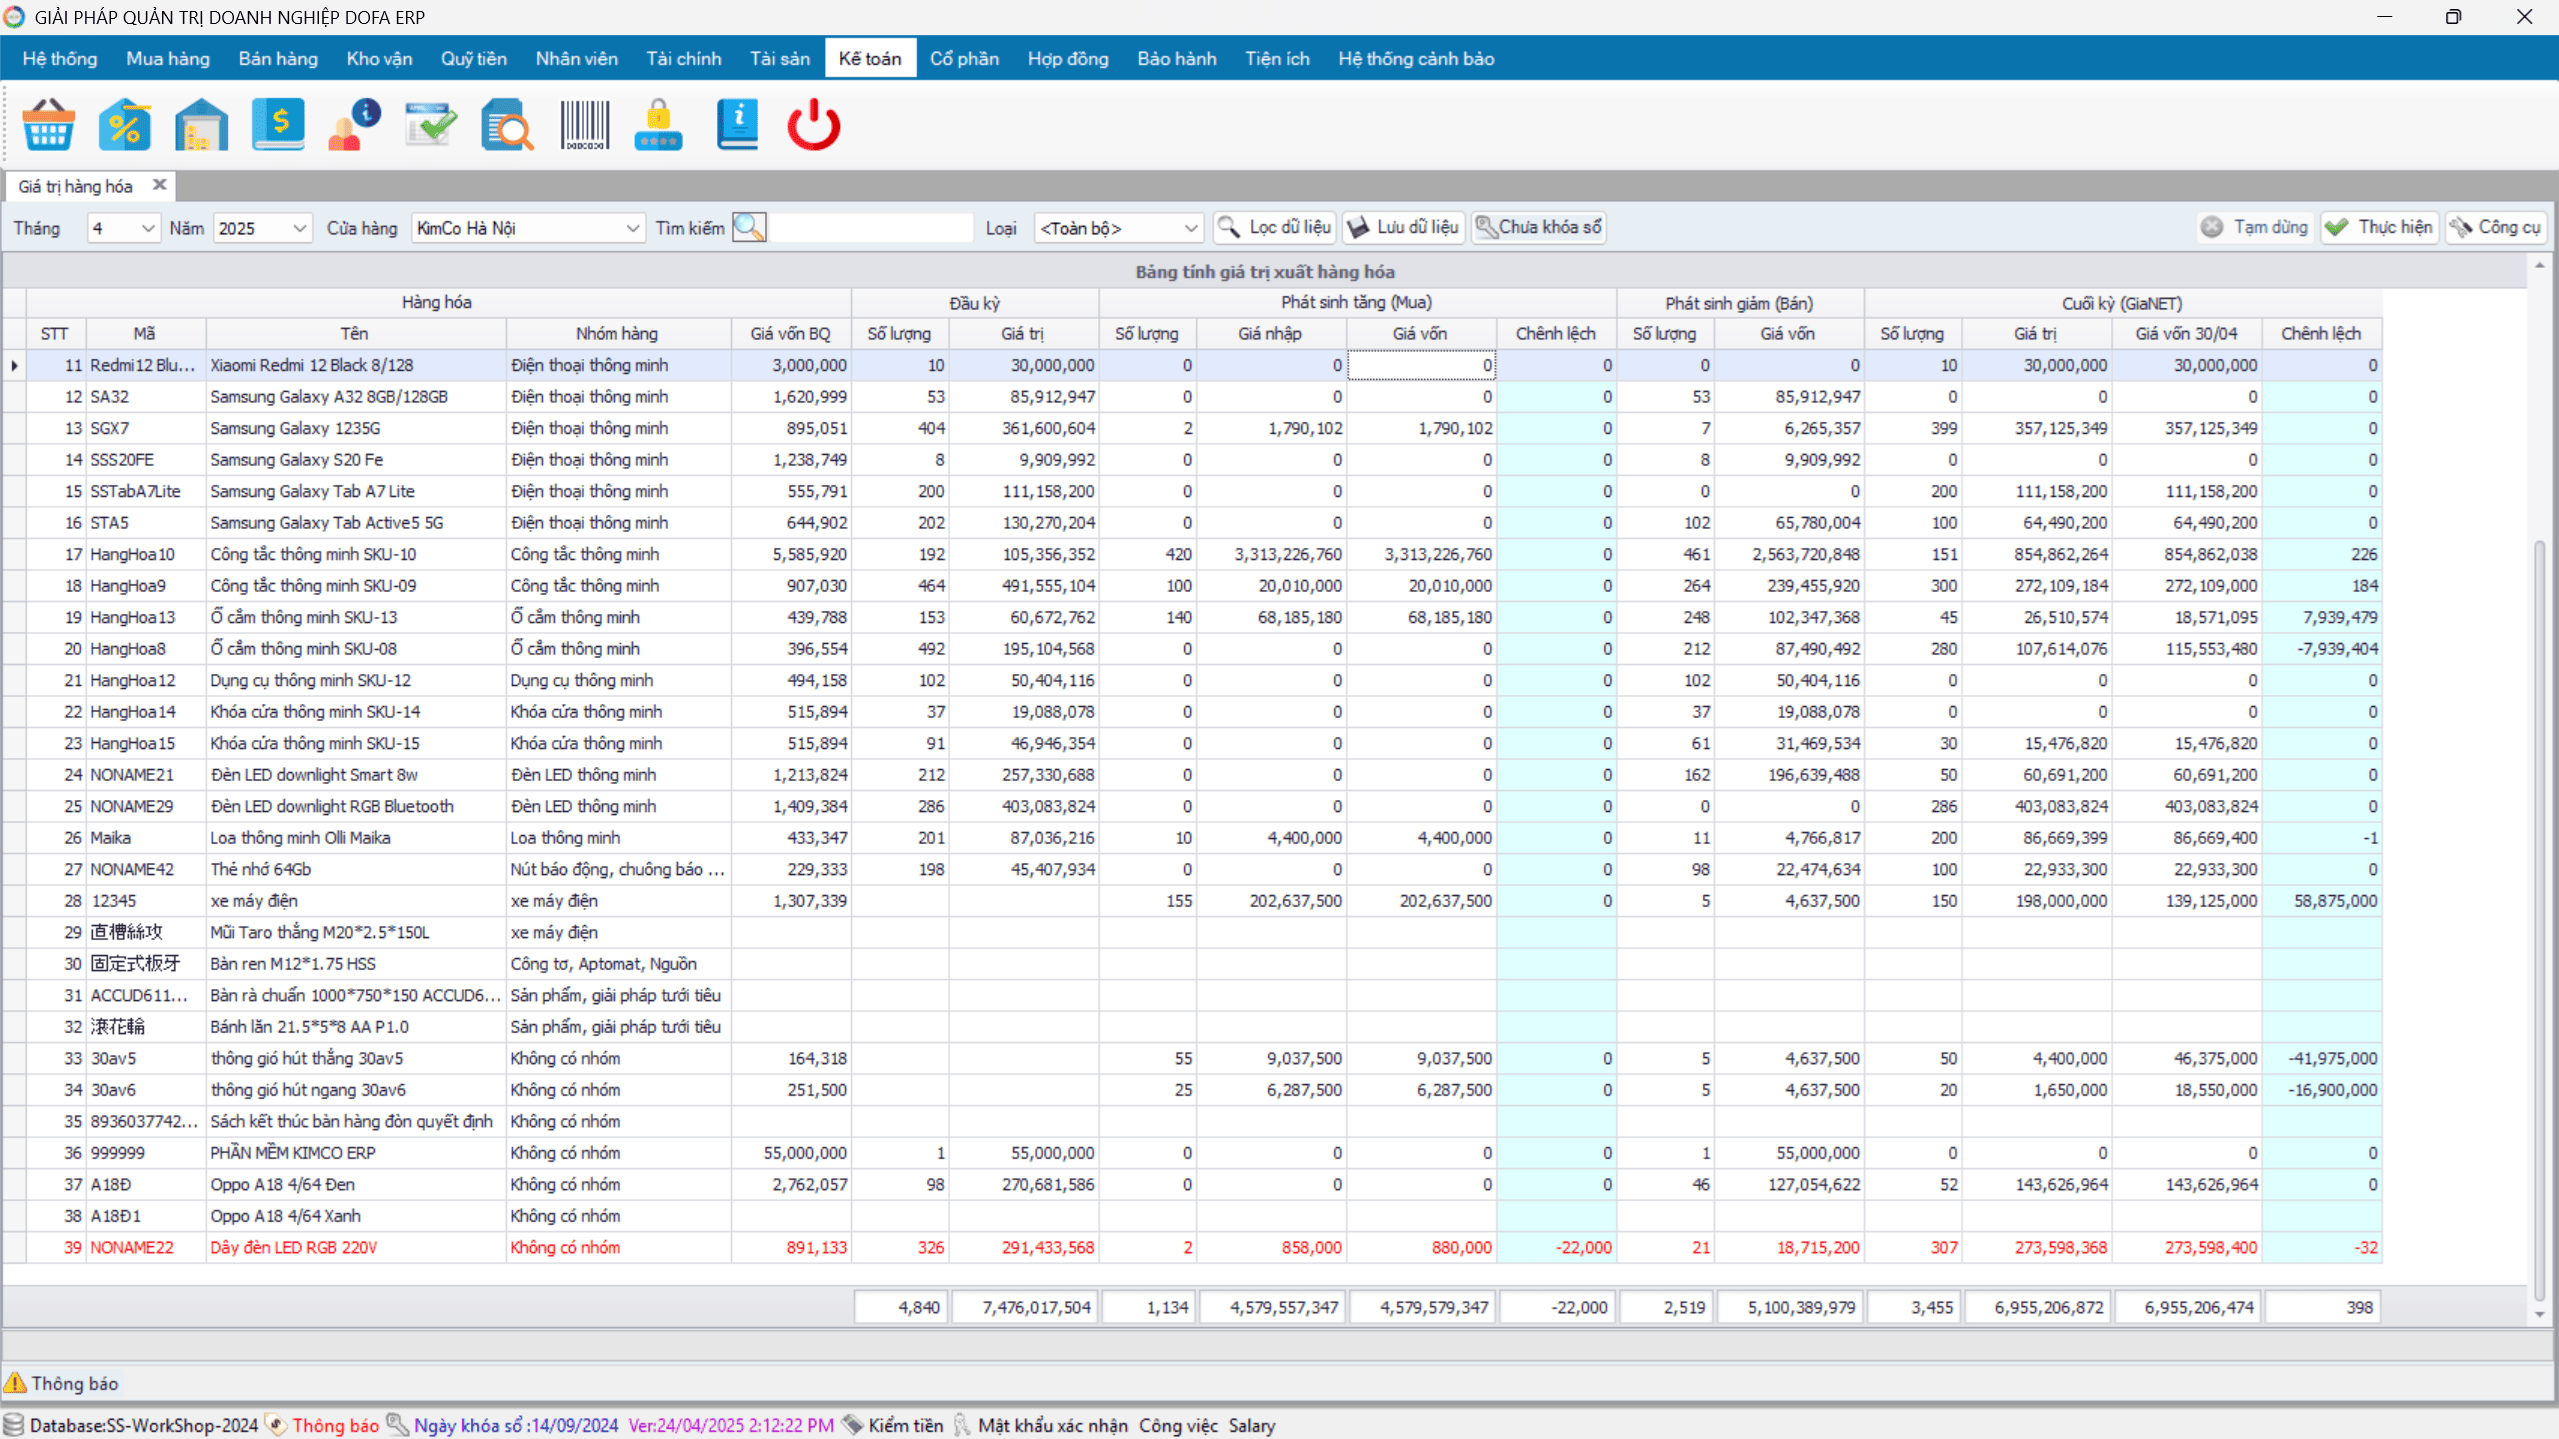Click the row indicator arrow for row 11
The image size is (2559, 1439).
coord(14,365)
